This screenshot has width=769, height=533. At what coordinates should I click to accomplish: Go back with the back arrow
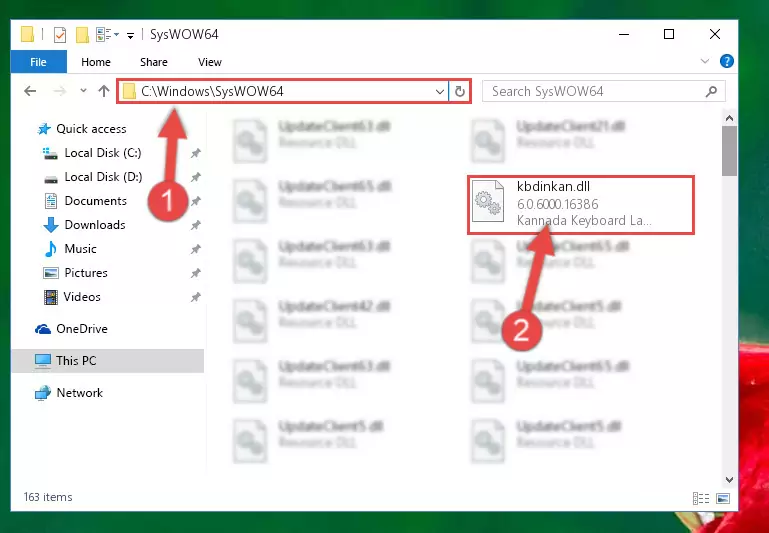click(30, 91)
